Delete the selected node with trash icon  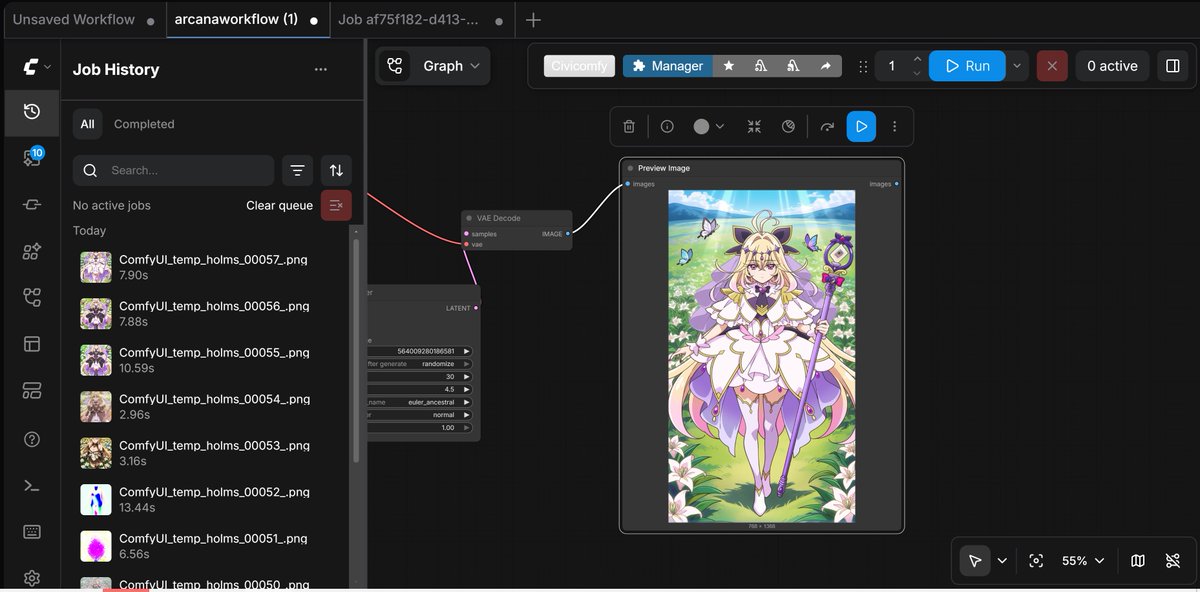[x=629, y=127]
